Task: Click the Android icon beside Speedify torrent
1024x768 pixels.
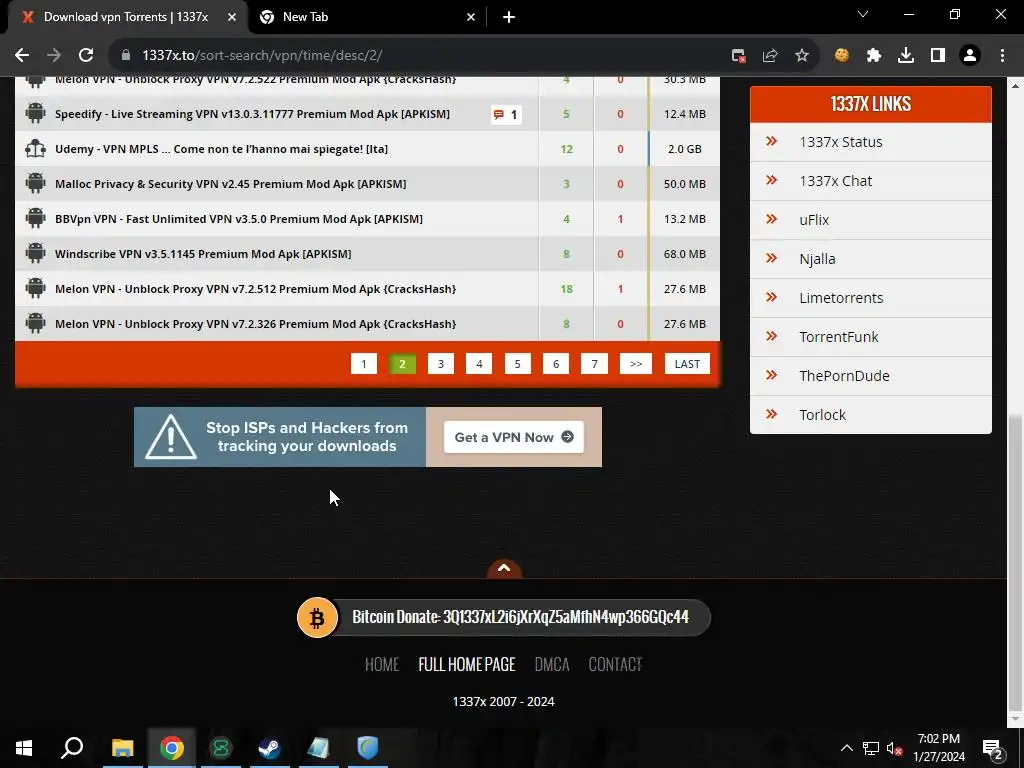Action: pos(35,114)
